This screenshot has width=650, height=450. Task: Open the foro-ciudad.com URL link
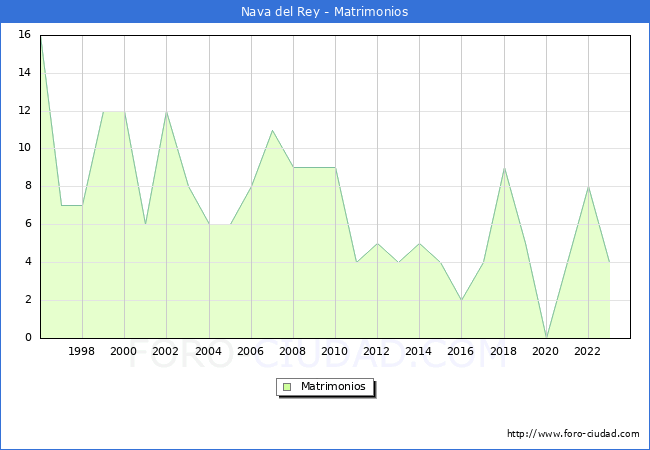point(573,434)
